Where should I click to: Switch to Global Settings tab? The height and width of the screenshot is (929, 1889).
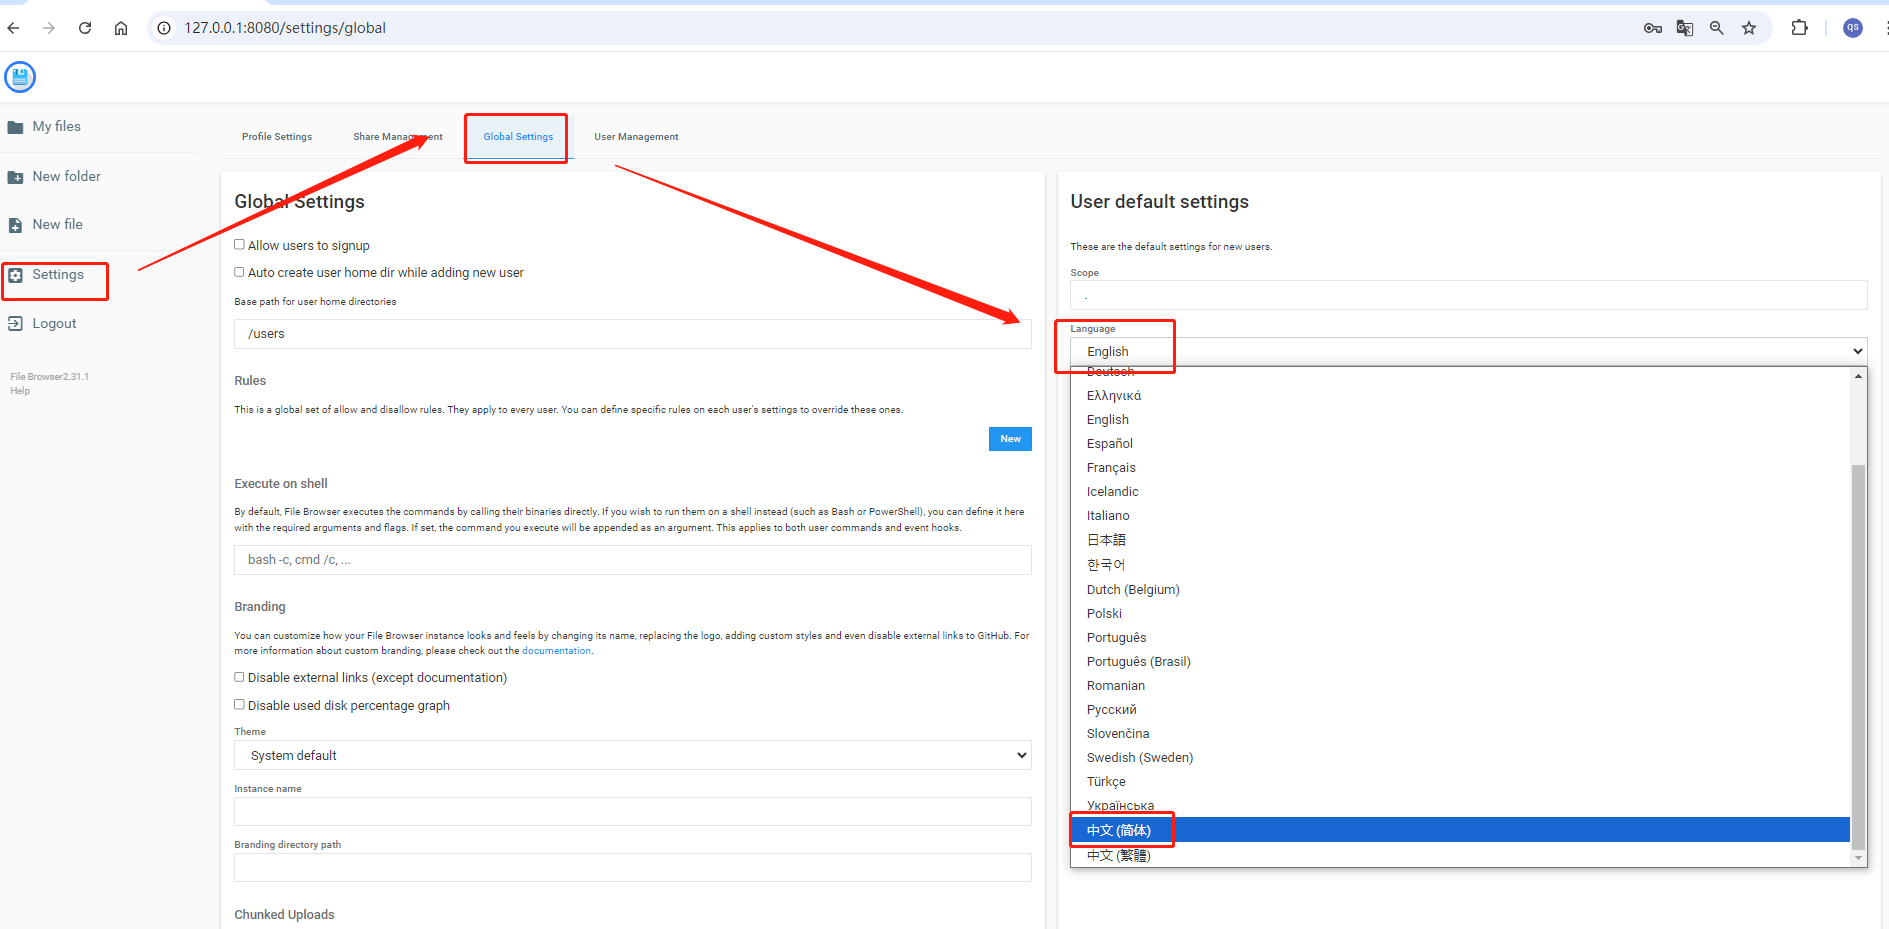(518, 137)
